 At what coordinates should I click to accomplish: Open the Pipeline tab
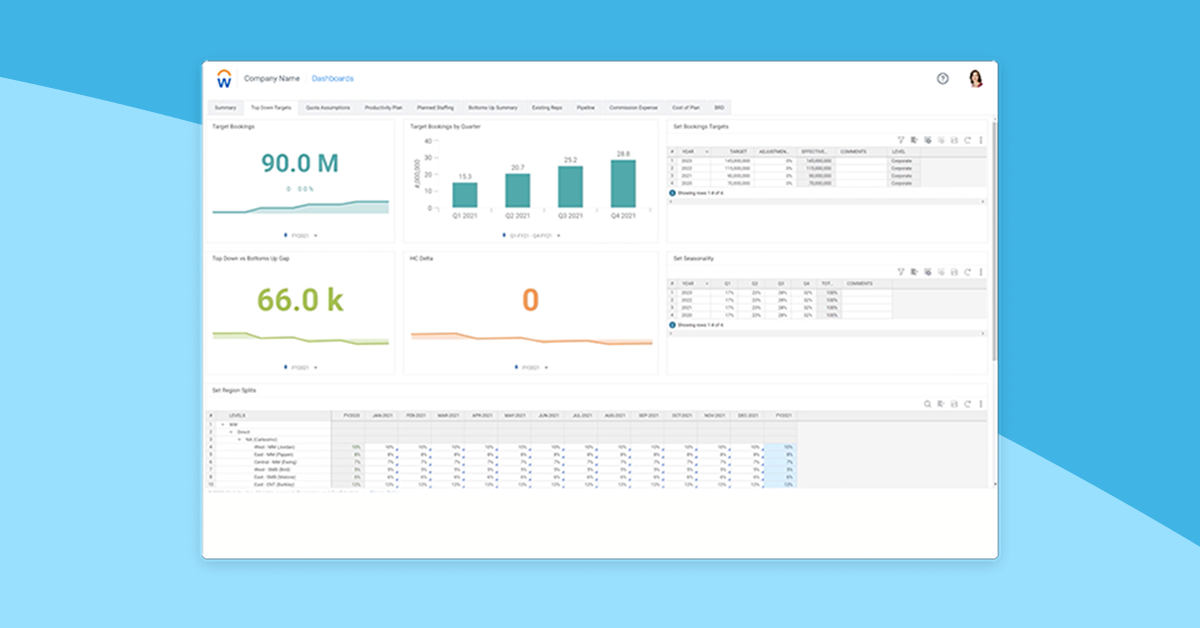(586, 107)
